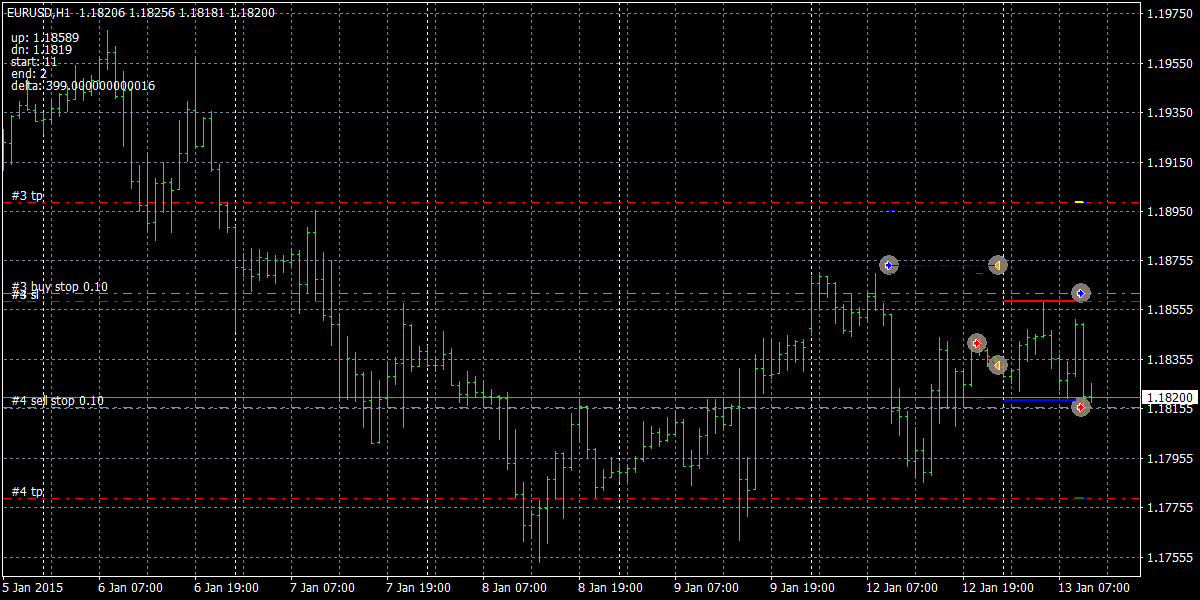Click price scale label 1.18750
1200x600 pixels.
click(1169, 261)
